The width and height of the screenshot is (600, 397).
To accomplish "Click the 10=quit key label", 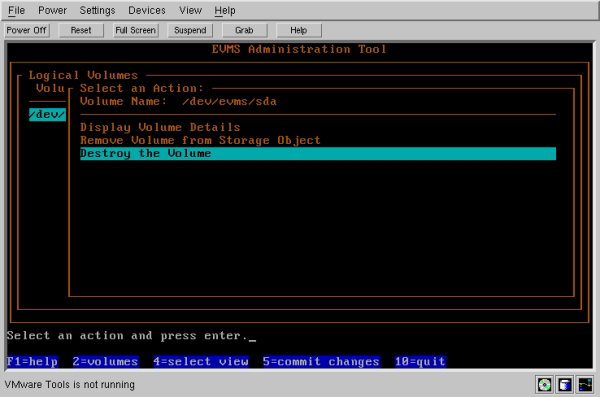I will (421, 362).
